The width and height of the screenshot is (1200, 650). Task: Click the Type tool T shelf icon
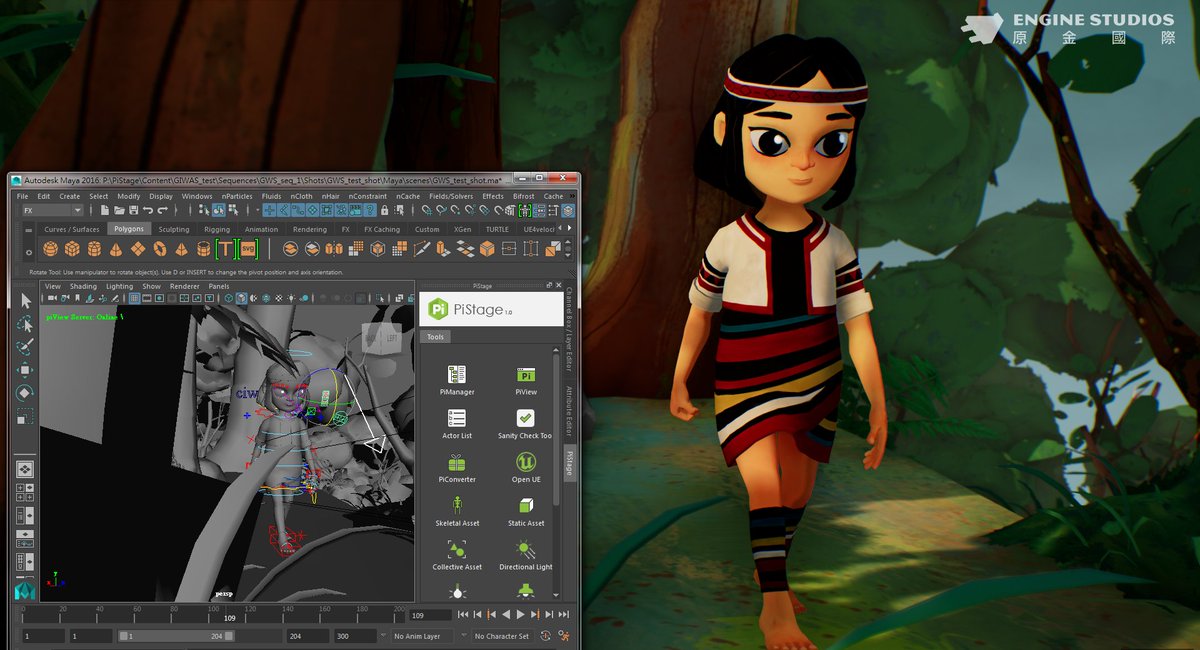pos(225,248)
